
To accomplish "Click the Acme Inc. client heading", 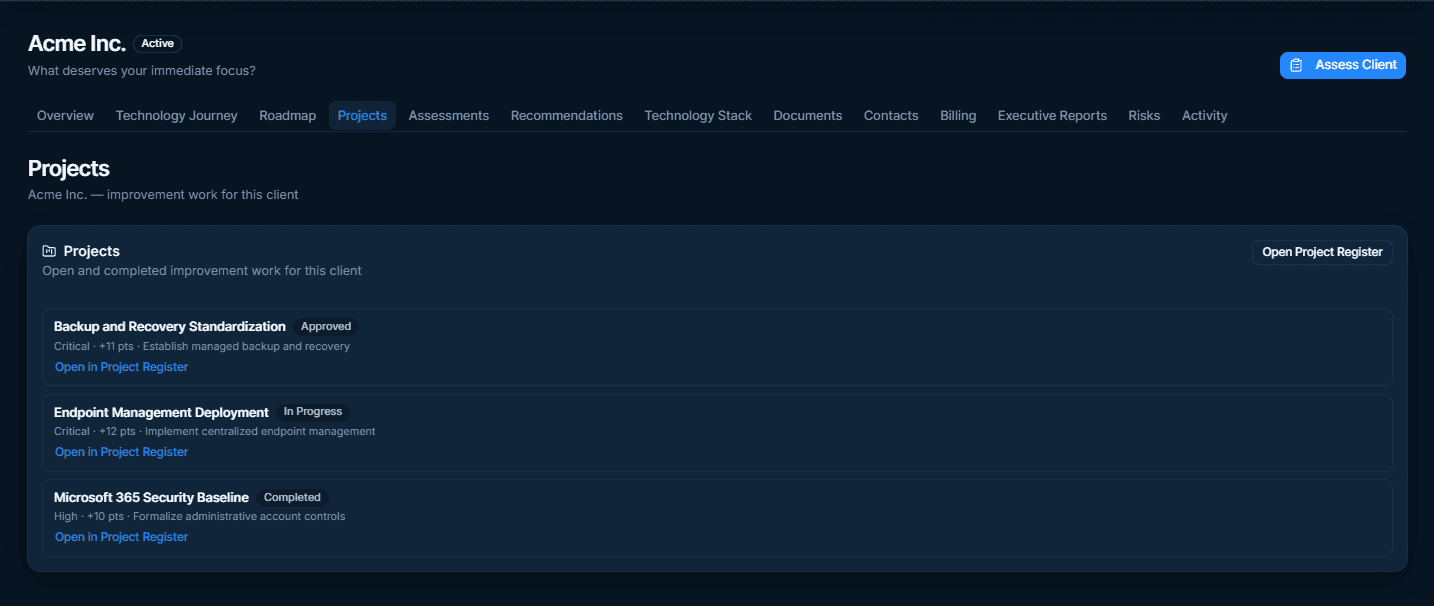I will point(76,44).
